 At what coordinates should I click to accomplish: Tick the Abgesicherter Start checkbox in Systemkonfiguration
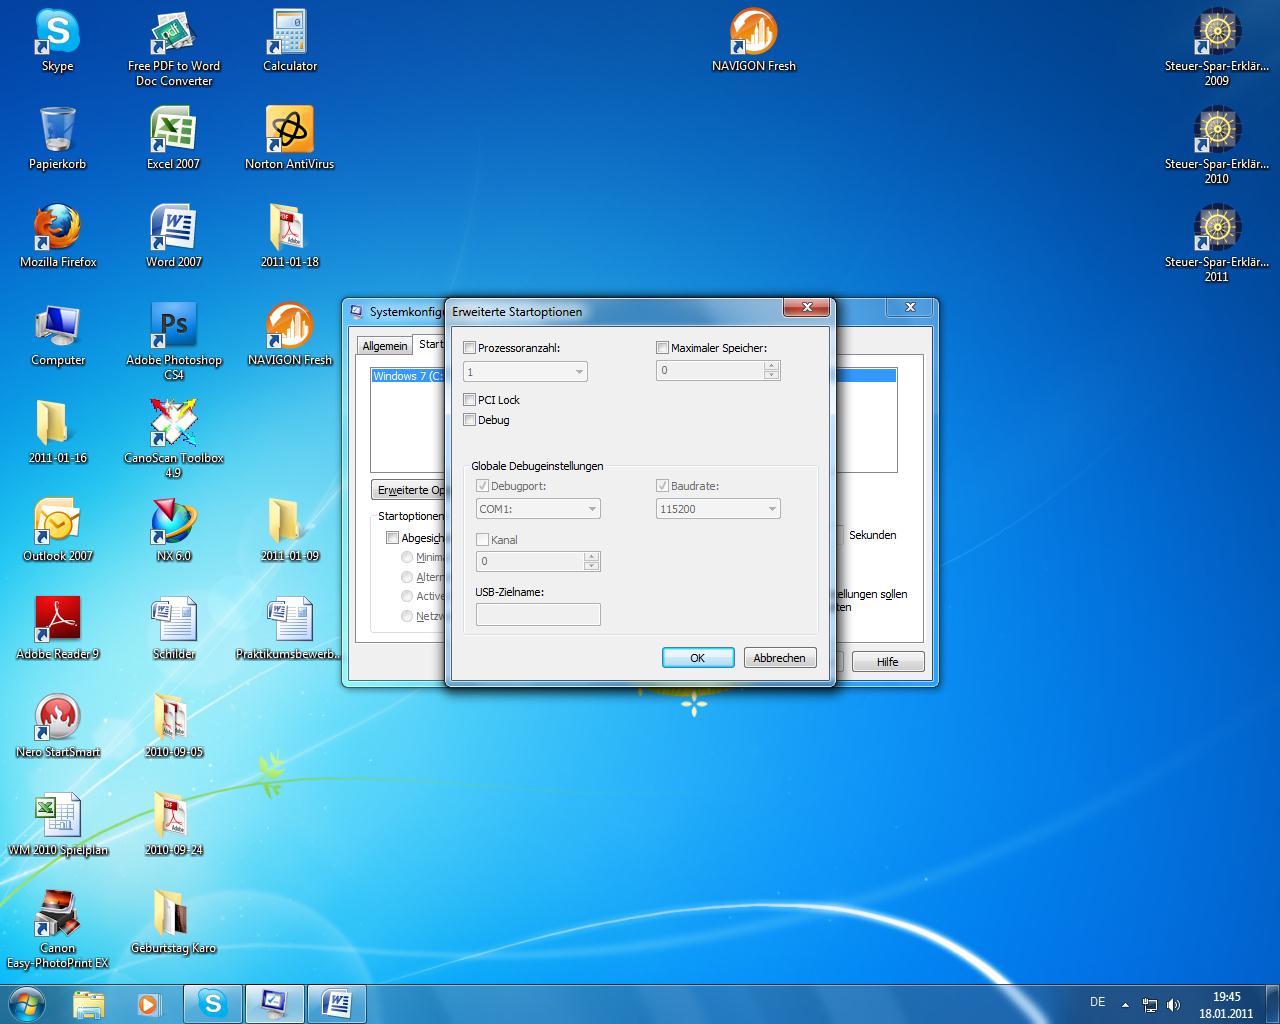click(x=392, y=538)
